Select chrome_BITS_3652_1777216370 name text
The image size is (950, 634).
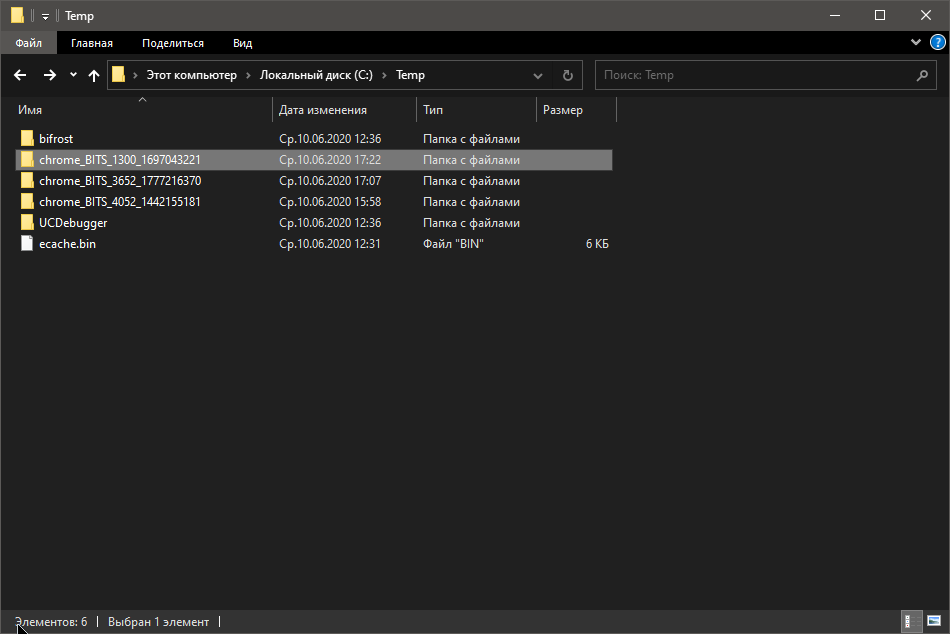pyautogui.click(x=120, y=181)
